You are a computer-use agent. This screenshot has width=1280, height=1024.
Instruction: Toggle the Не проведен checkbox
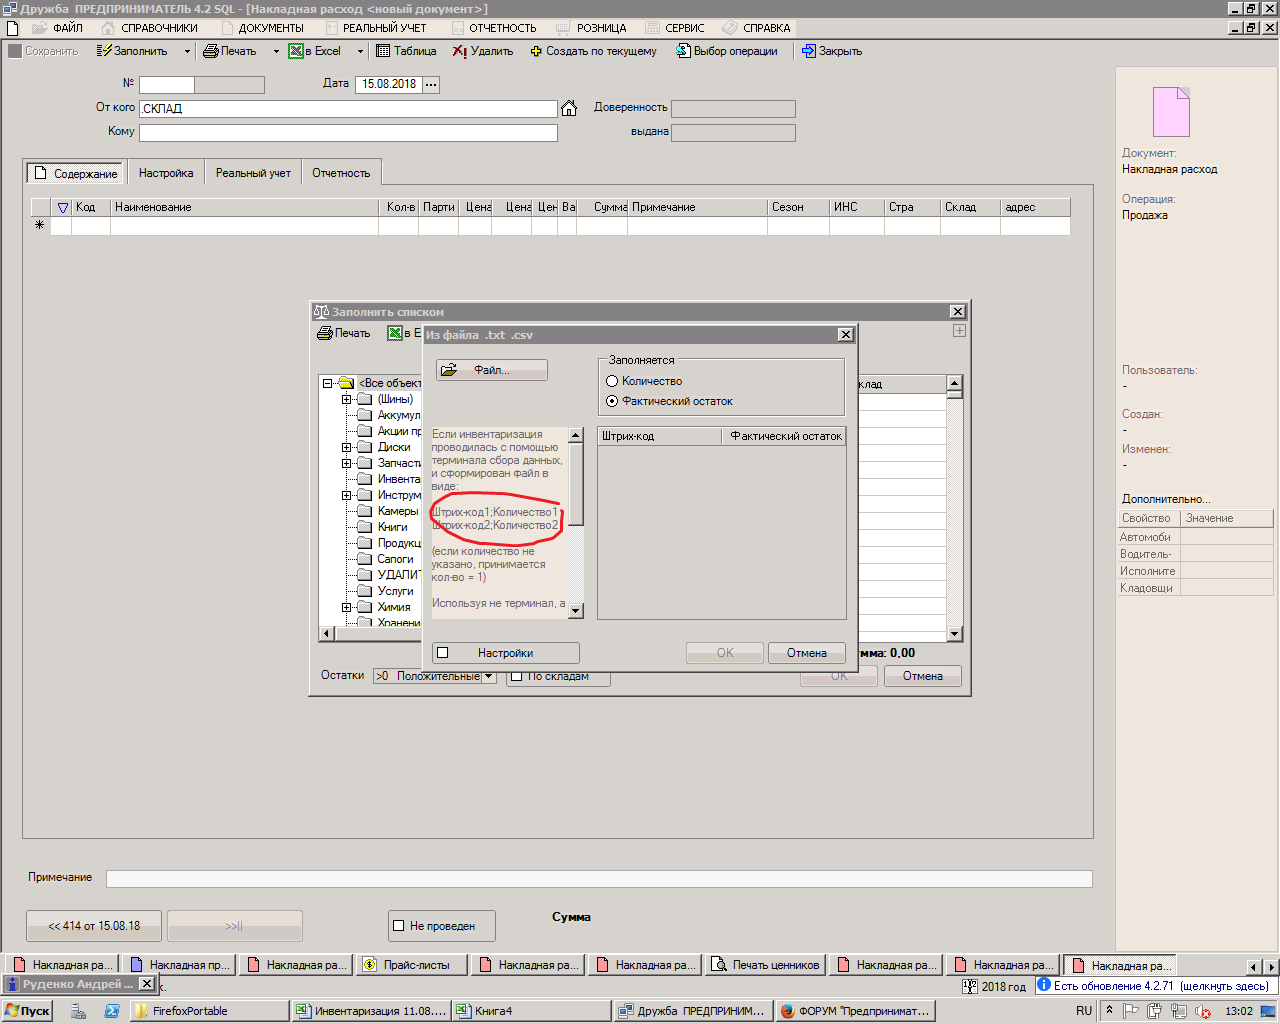[x=399, y=926]
